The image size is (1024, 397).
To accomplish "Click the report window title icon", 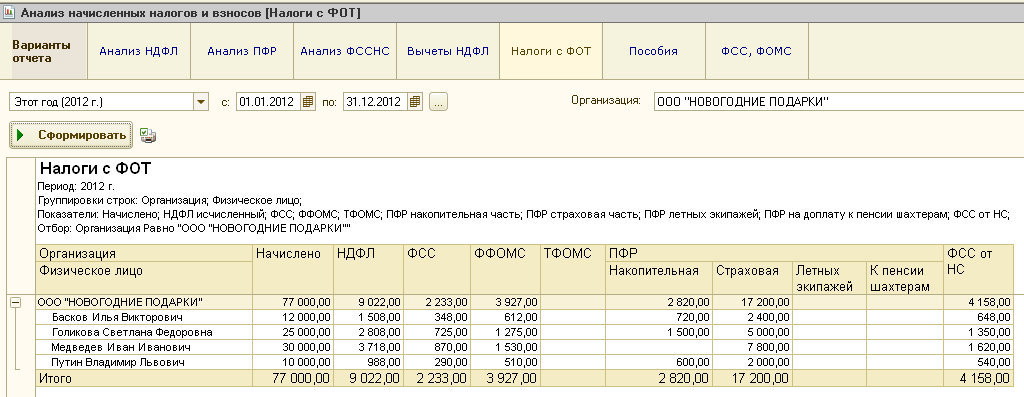I will pos(9,12).
